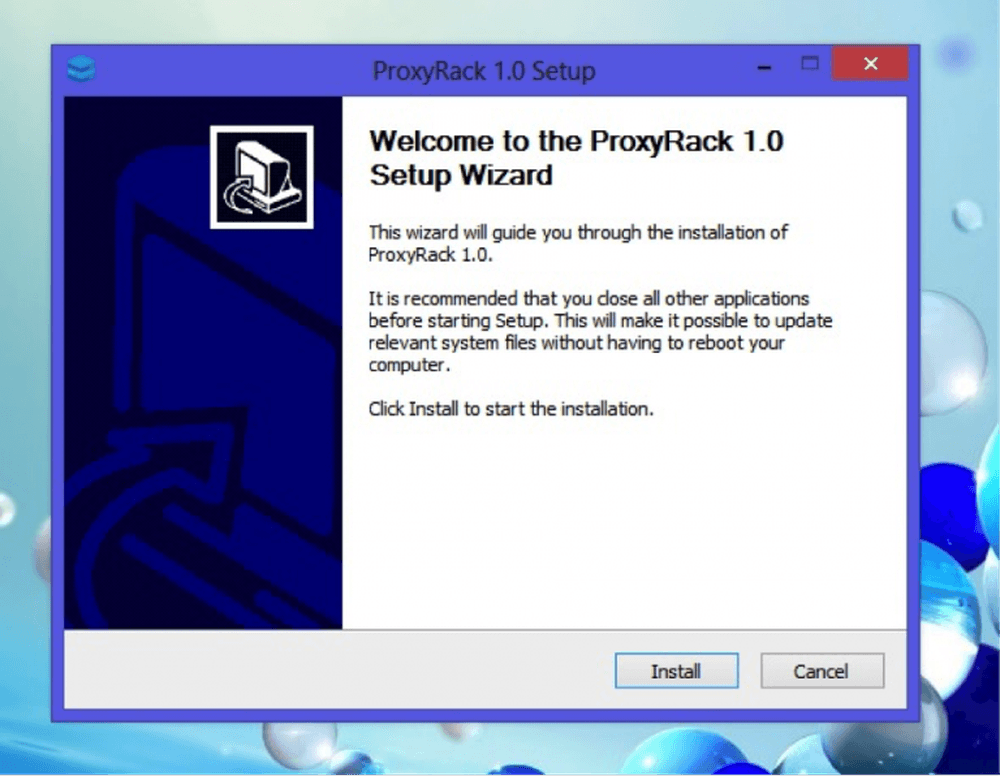Cancel the ProxyRack setup
Screen dimensions: 1000x776
point(822,671)
